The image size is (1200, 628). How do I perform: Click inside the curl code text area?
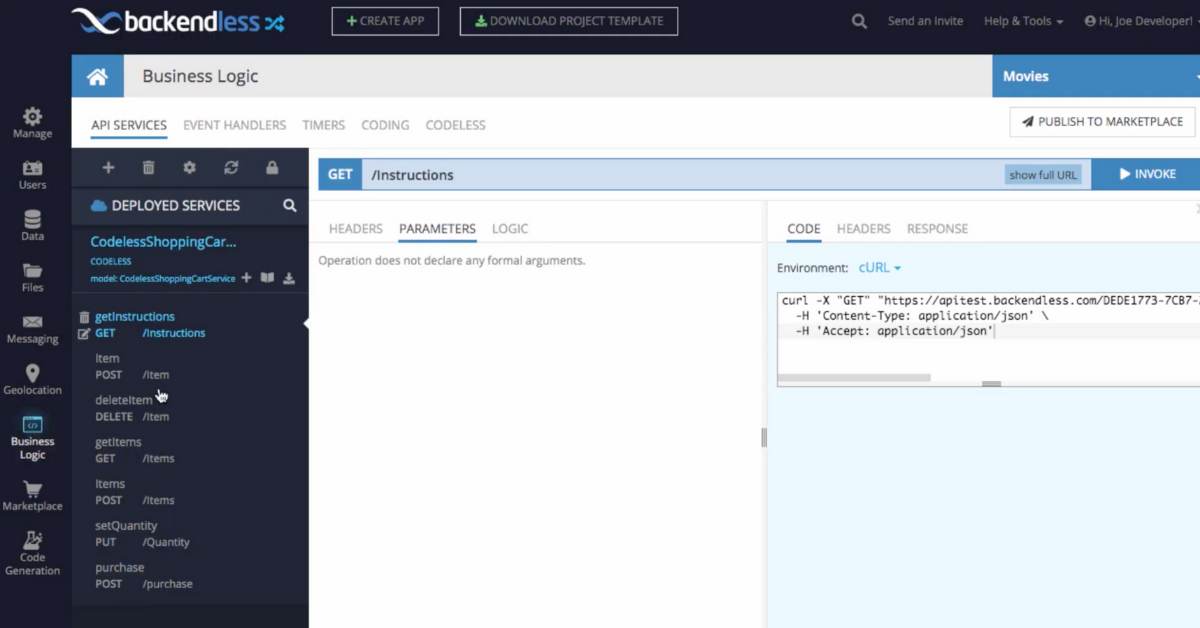(988, 340)
